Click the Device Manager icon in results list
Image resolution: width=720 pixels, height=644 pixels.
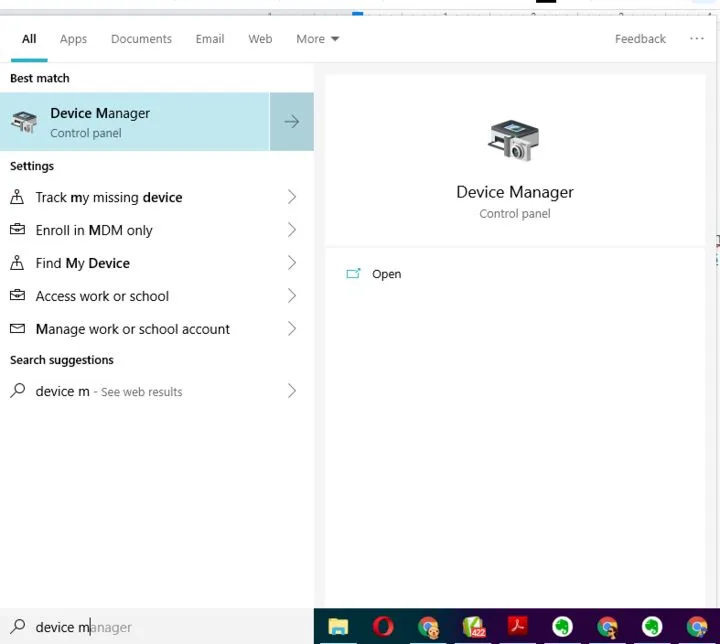(24, 122)
